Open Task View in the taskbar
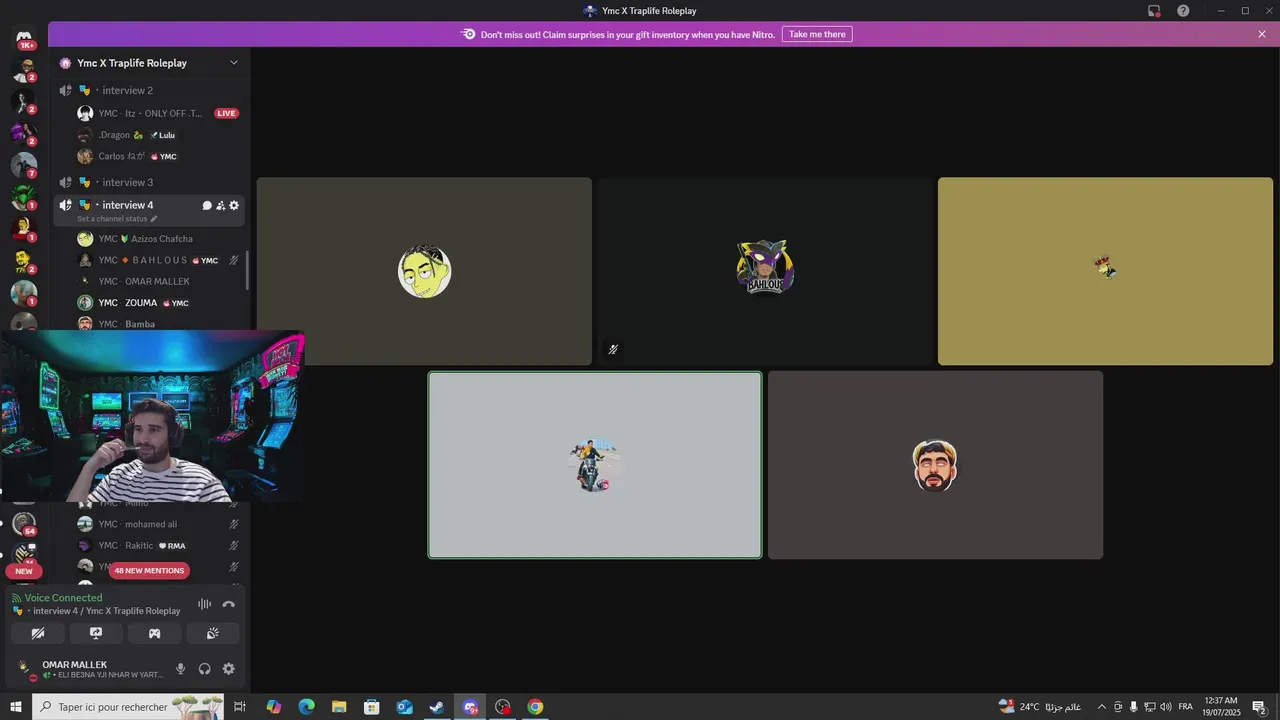1280x720 pixels. [x=240, y=707]
